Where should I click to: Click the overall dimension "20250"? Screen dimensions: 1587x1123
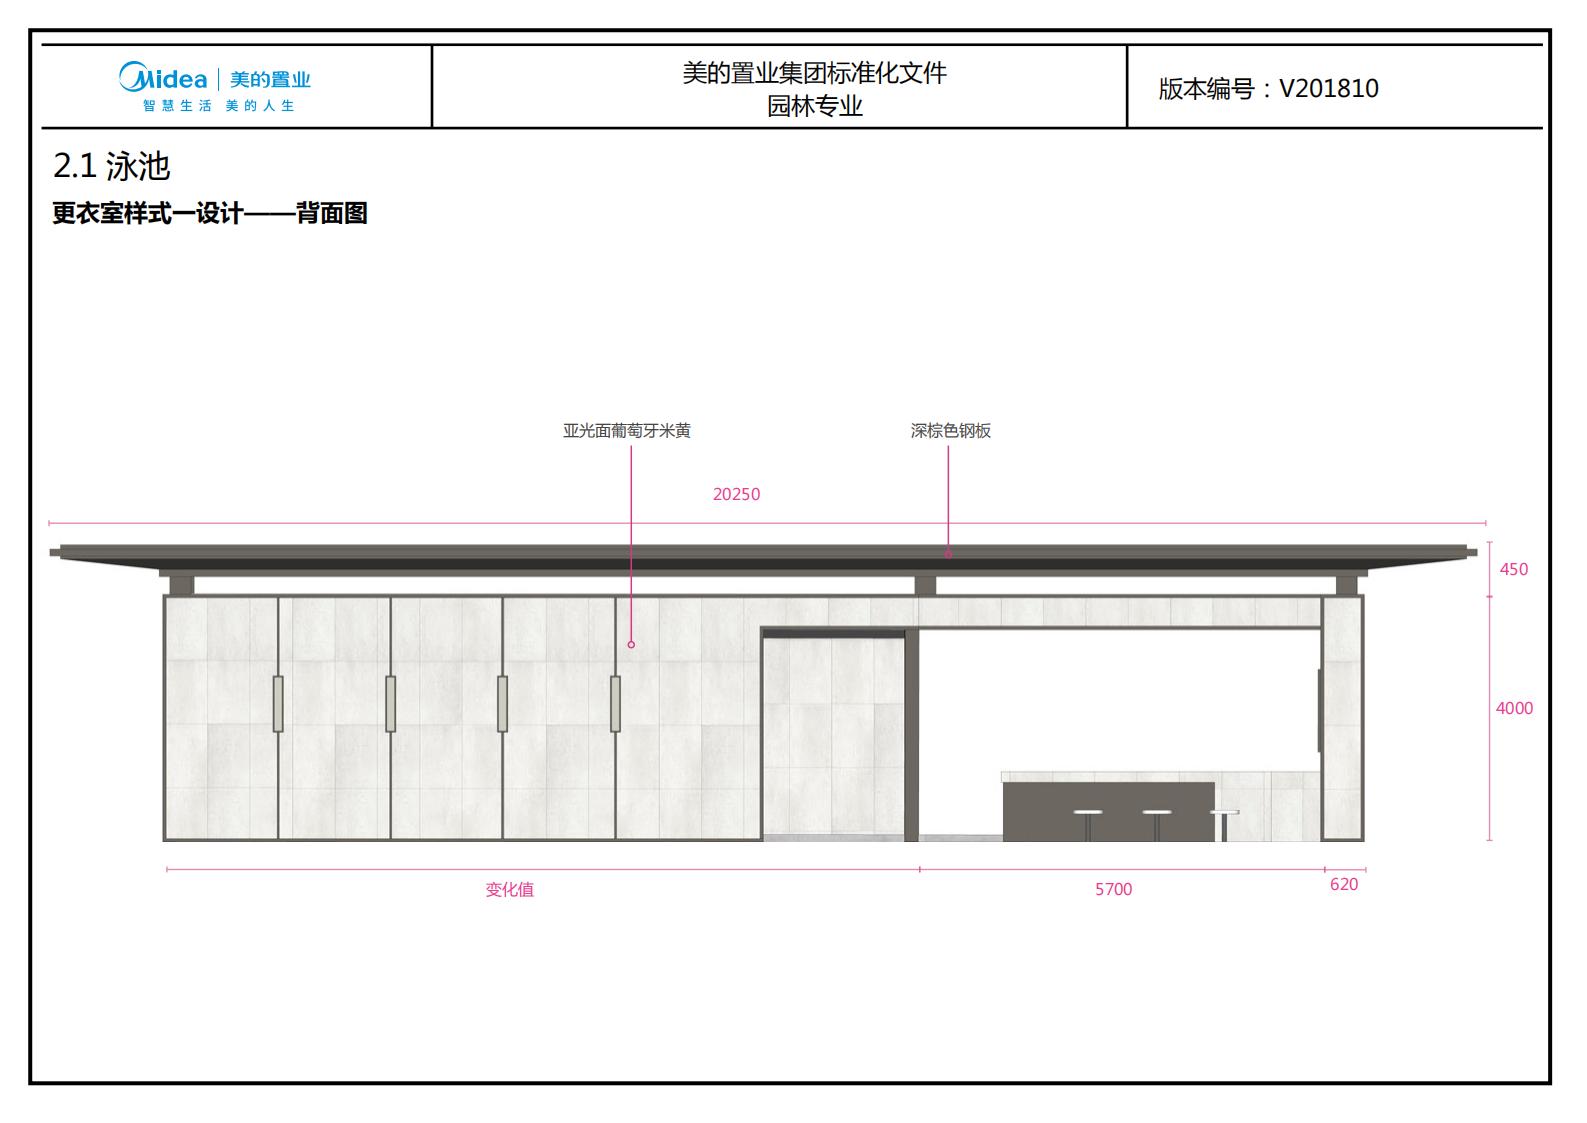coord(737,494)
